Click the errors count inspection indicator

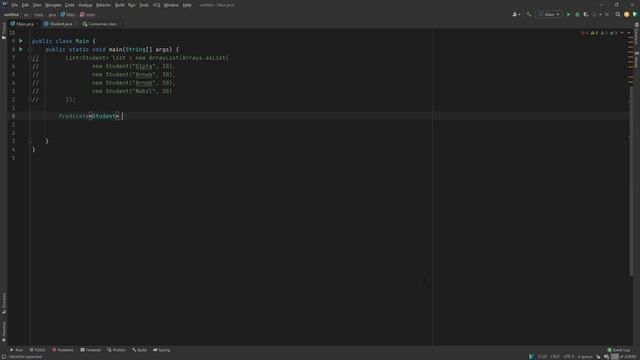coord(584,33)
